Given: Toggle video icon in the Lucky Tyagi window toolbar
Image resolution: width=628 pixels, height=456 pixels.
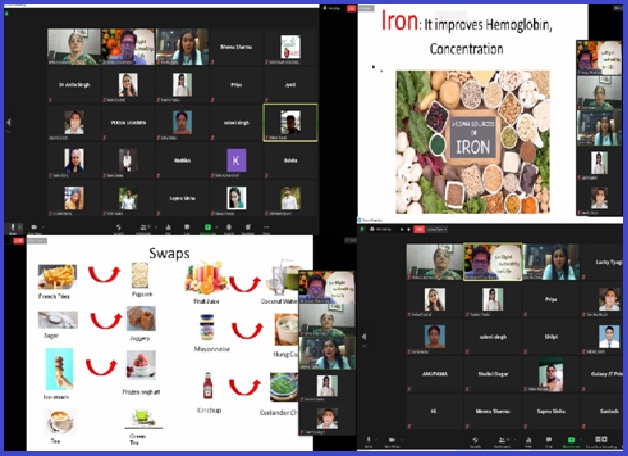Looking at the screenshot, I should [x=393, y=440].
